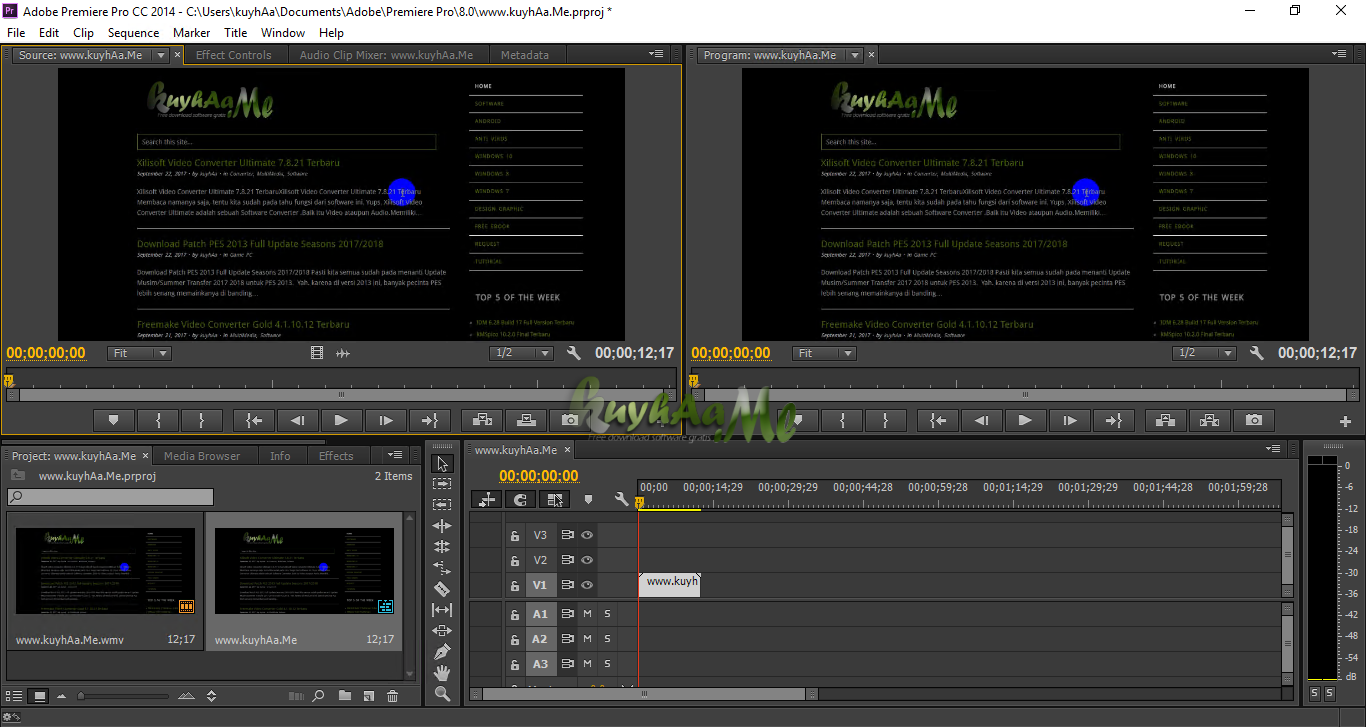Open Source monitor 1/2 resolution dropdown

click(521, 353)
